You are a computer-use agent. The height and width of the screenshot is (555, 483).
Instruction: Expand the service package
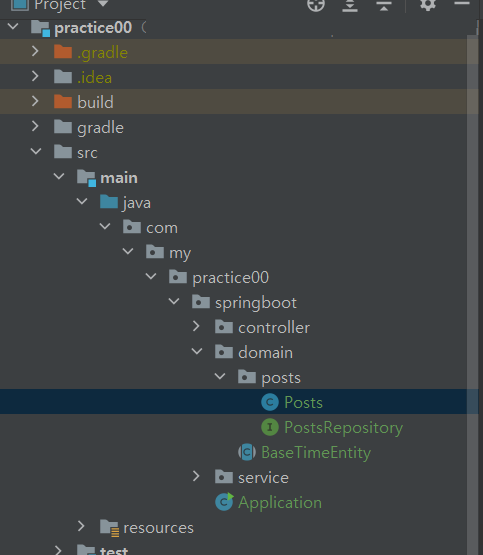pos(196,476)
